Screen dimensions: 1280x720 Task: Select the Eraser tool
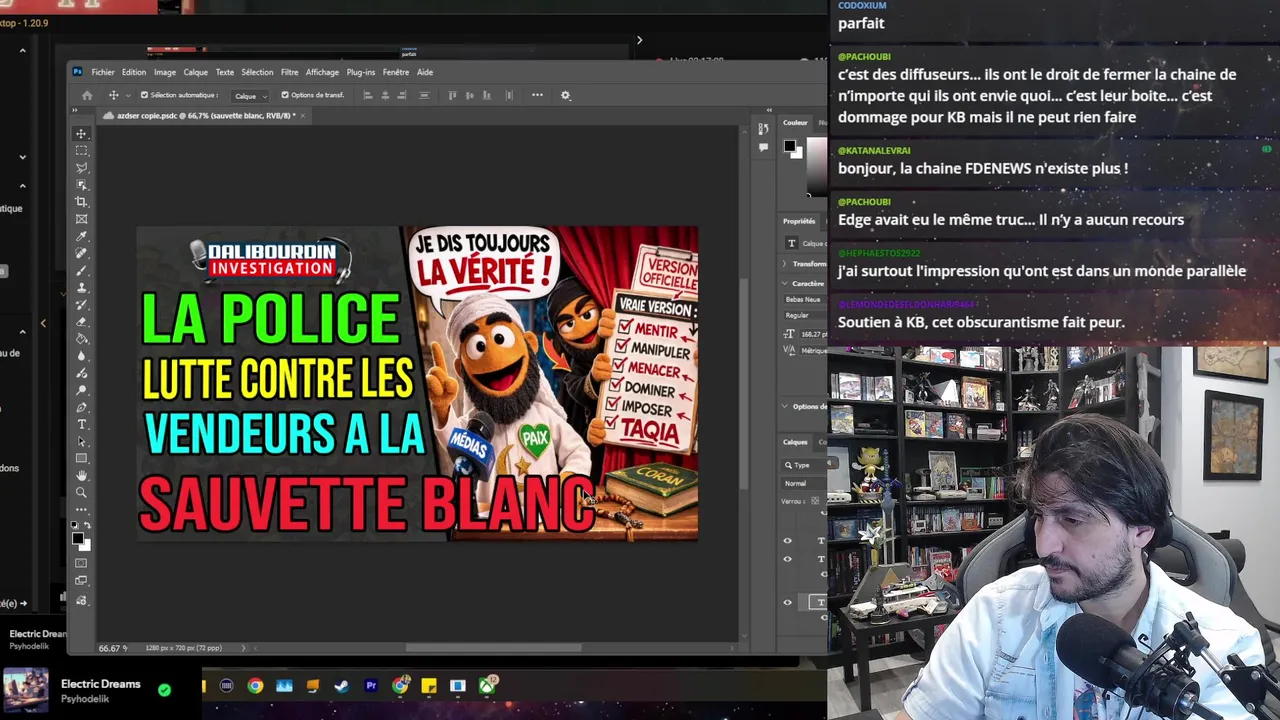tap(82, 321)
